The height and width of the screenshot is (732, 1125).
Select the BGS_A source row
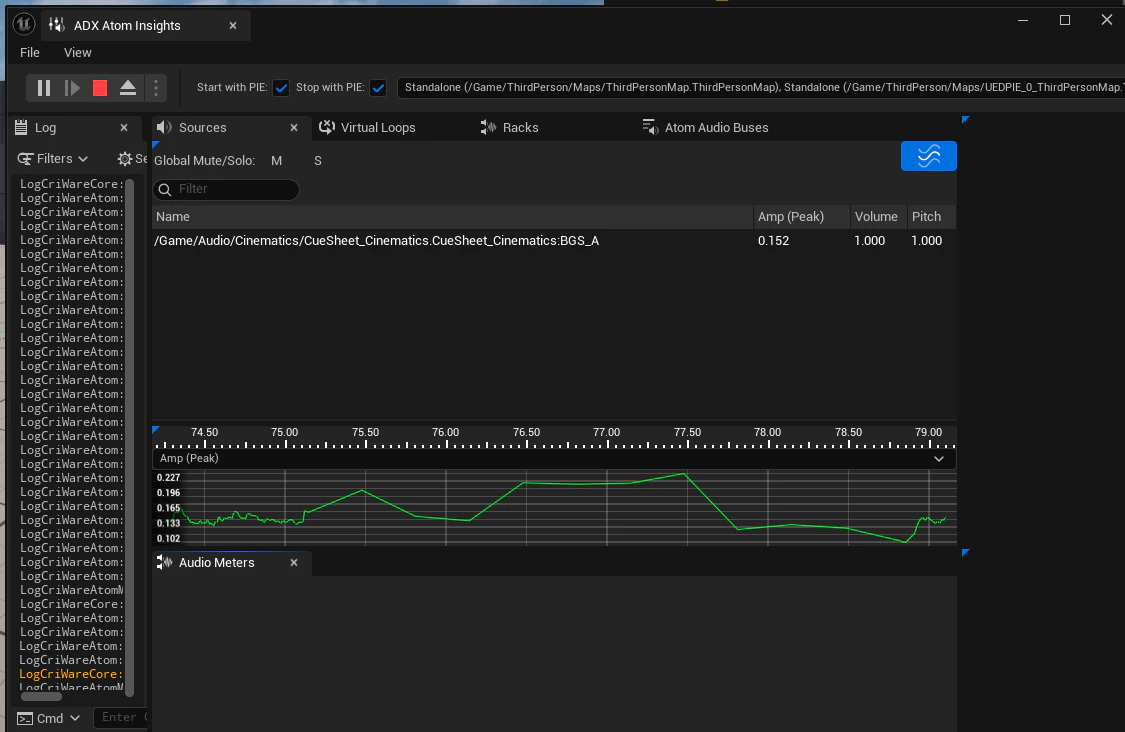tap(554, 240)
